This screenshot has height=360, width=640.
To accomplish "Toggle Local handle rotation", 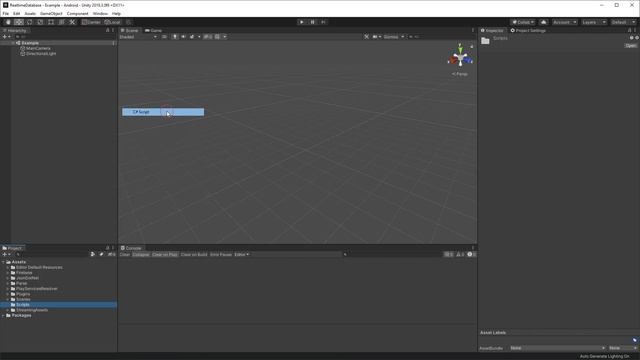I will point(112,22).
